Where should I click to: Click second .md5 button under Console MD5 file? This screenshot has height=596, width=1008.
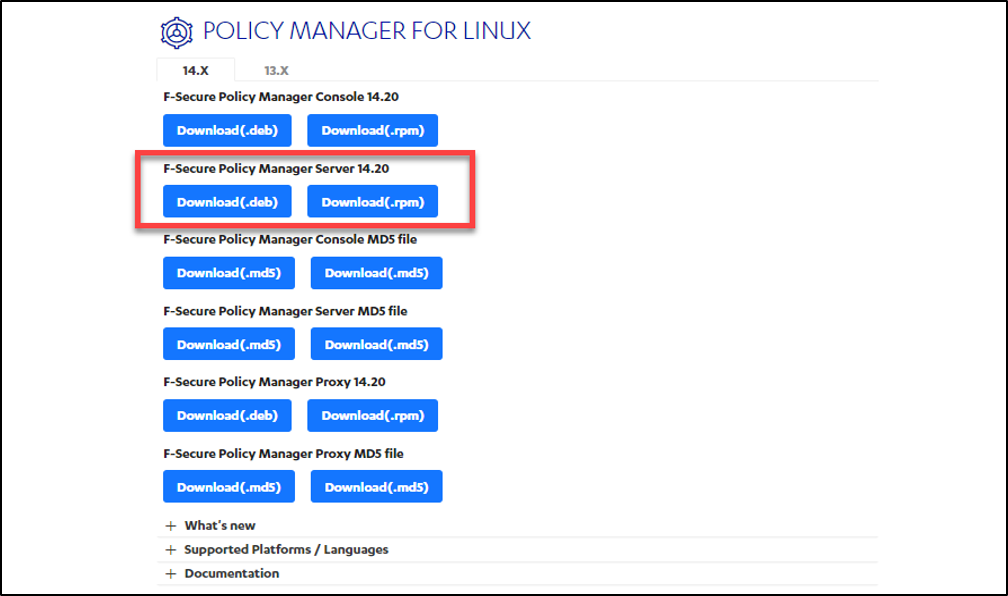[x=376, y=273]
